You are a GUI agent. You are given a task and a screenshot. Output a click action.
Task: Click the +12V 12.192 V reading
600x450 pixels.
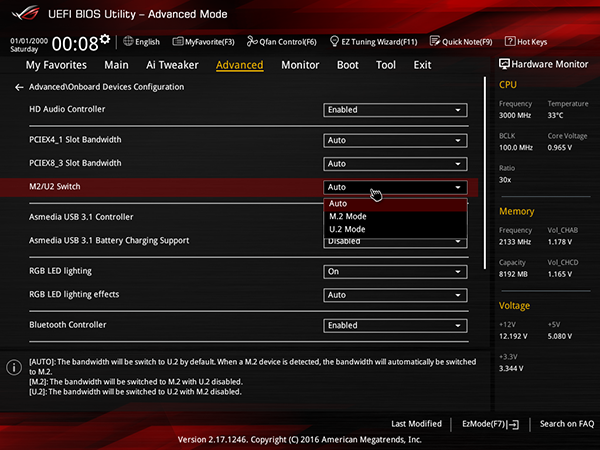click(x=513, y=336)
